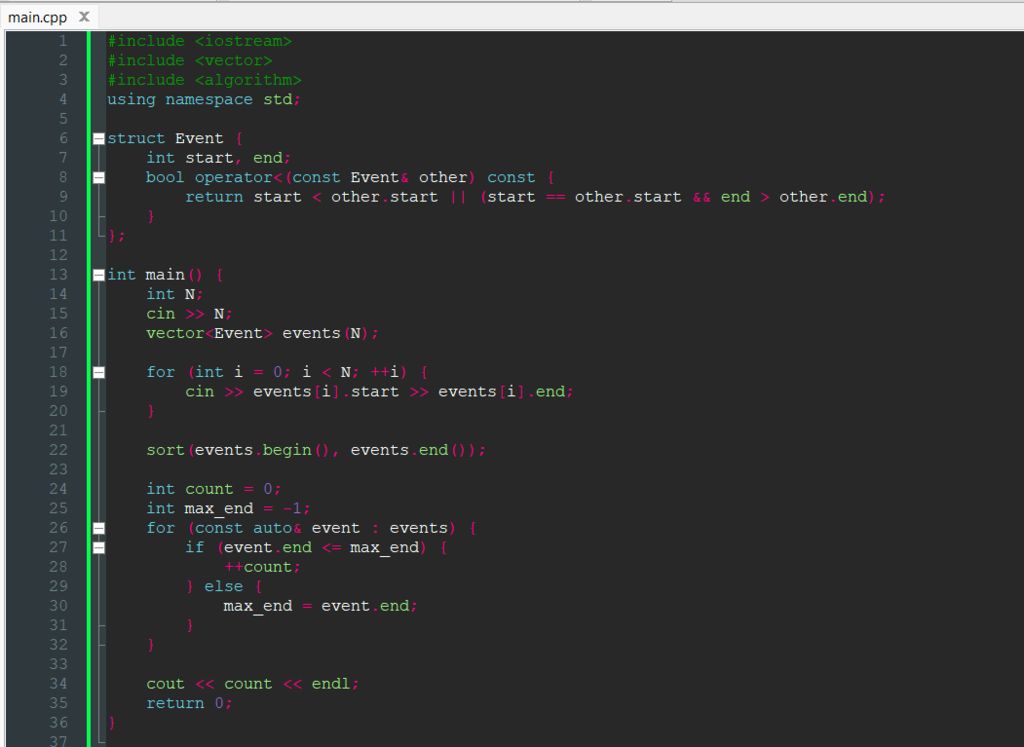1024x747 pixels.
Task: Click 'int count = 0;' line
Action: coord(214,489)
